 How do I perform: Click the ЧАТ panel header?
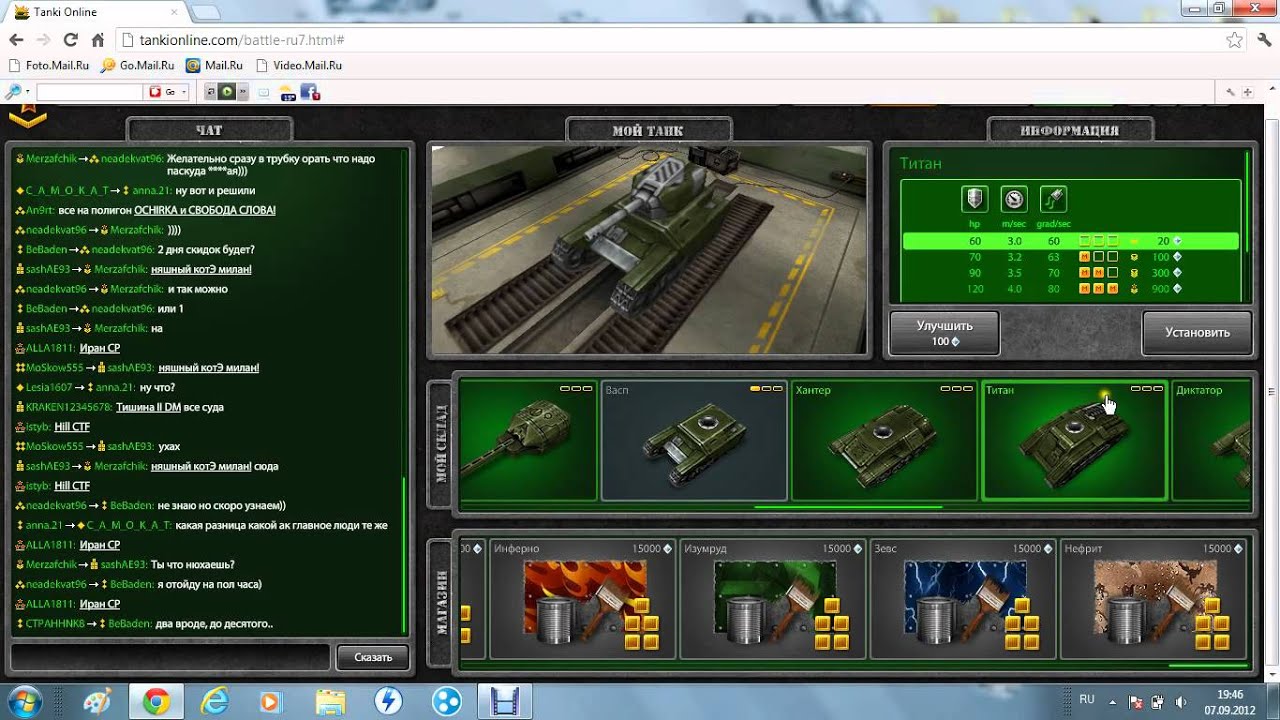tap(210, 130)
